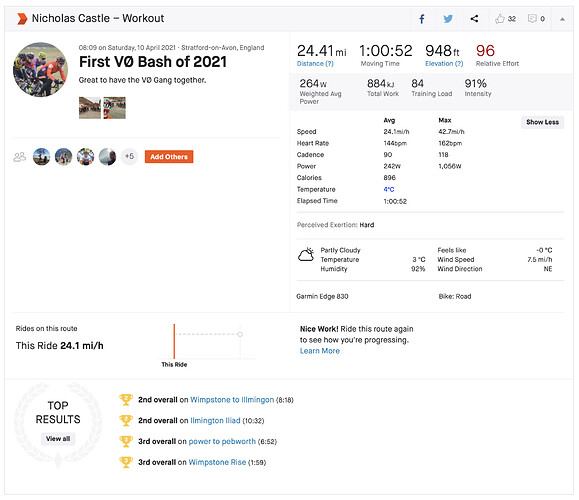The width and height of the screenshot is (579, 500).
Task: Share workout on Twitter
Action: pyautogui.click(x=448, y=19)
